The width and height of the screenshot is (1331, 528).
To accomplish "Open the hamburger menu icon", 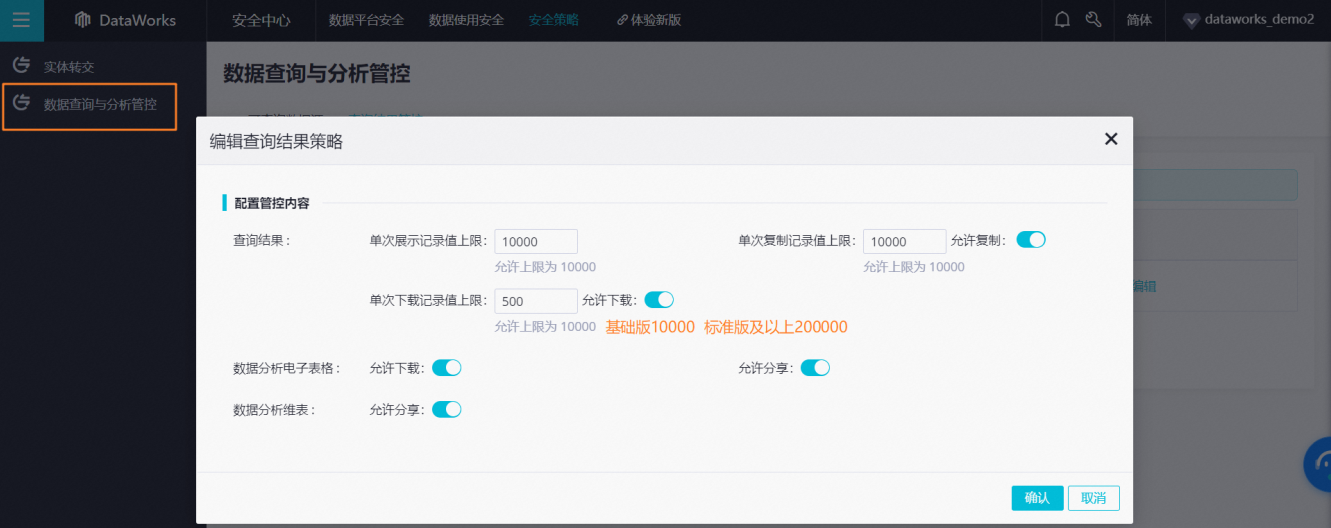I will (x=21, y=20).
